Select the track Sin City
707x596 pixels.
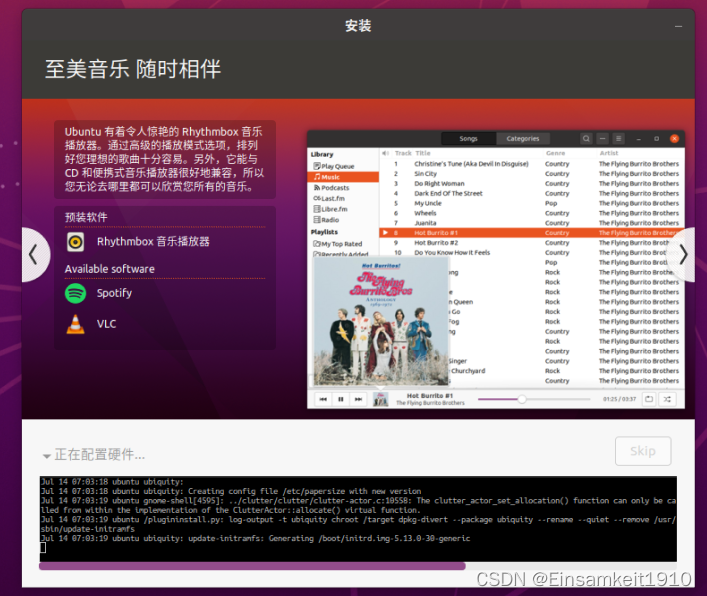pos(426,174)
